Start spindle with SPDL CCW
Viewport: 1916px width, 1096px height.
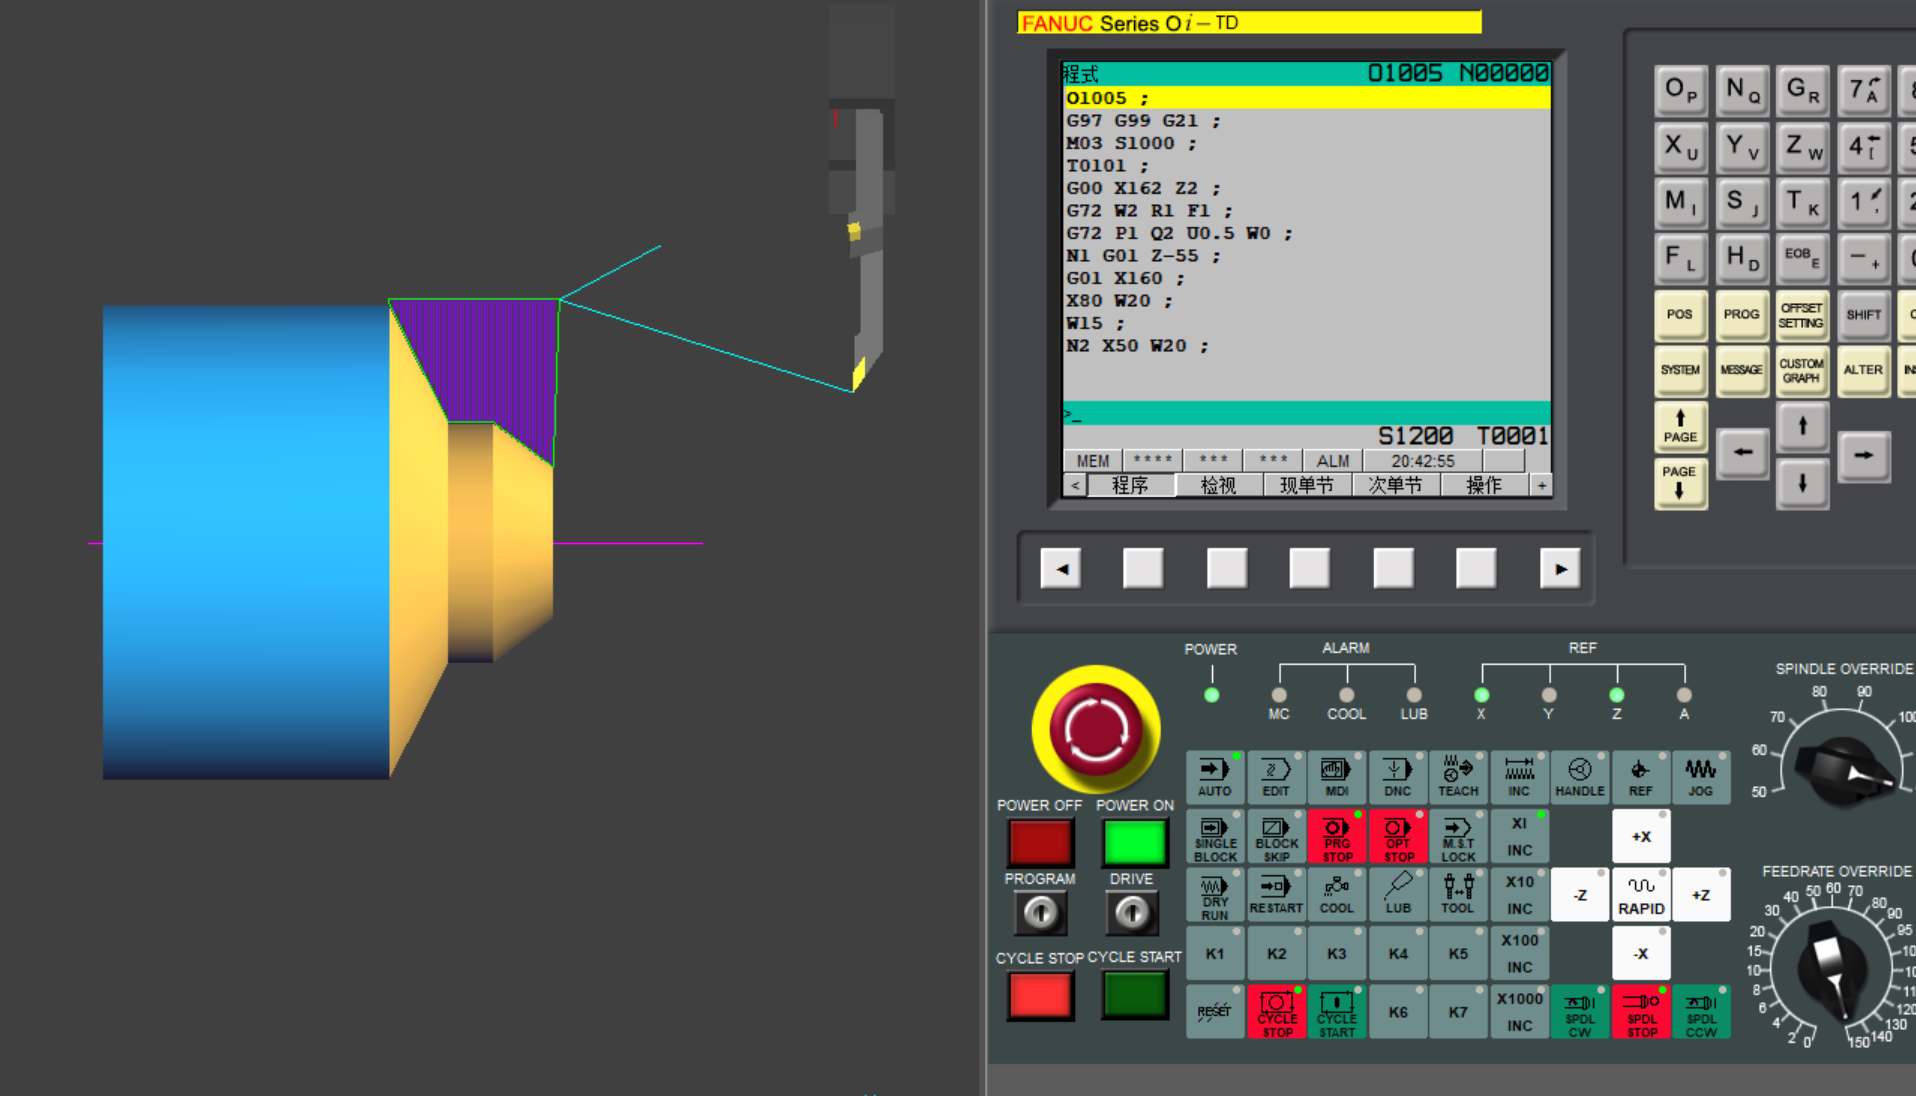tap(1701, 1012)
